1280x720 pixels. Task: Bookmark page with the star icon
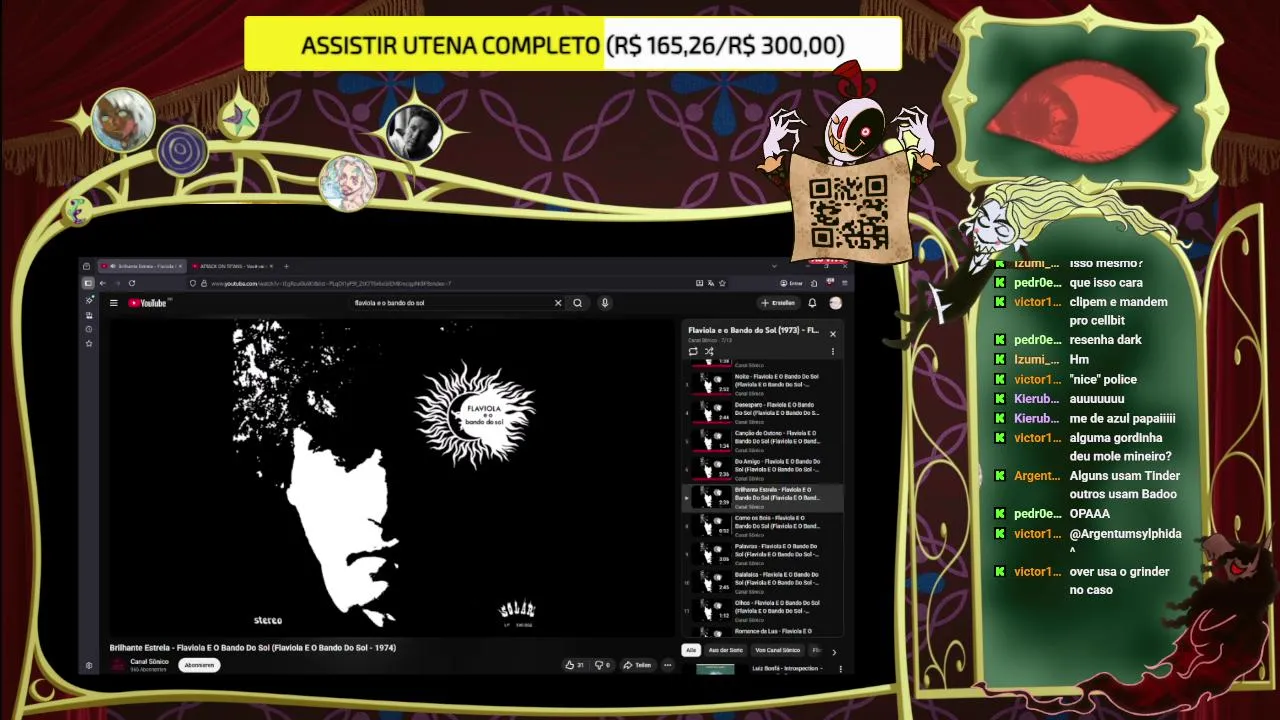[722, 283]
